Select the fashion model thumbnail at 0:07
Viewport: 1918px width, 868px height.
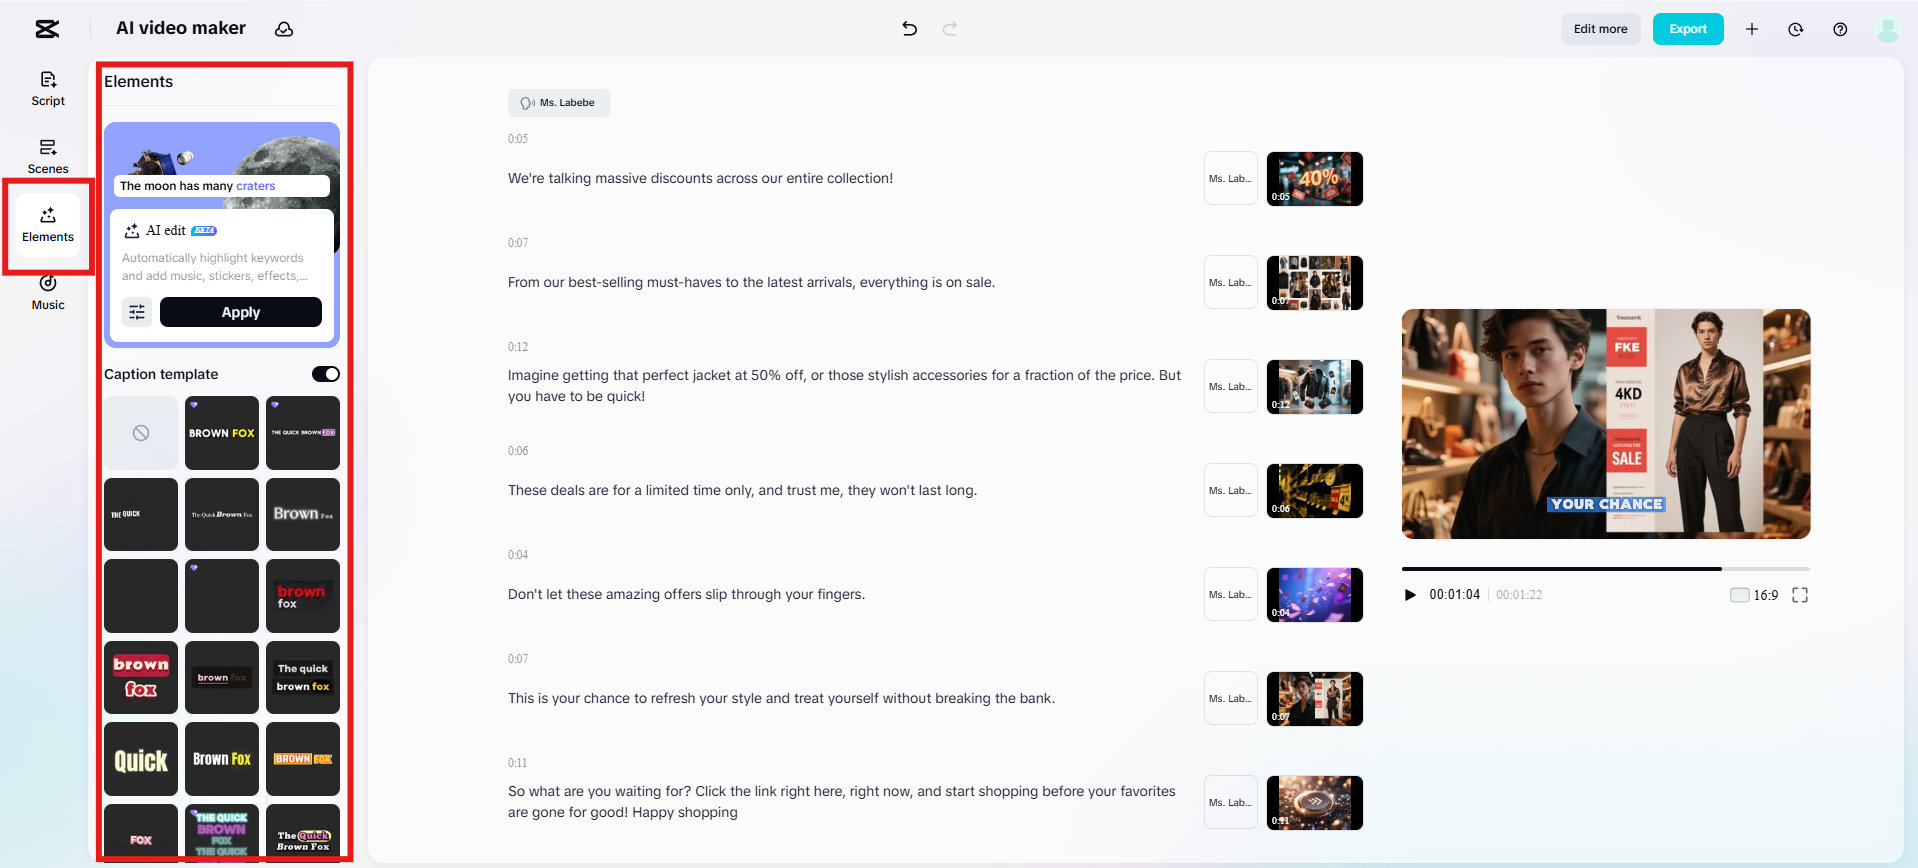click(1315, 699)
